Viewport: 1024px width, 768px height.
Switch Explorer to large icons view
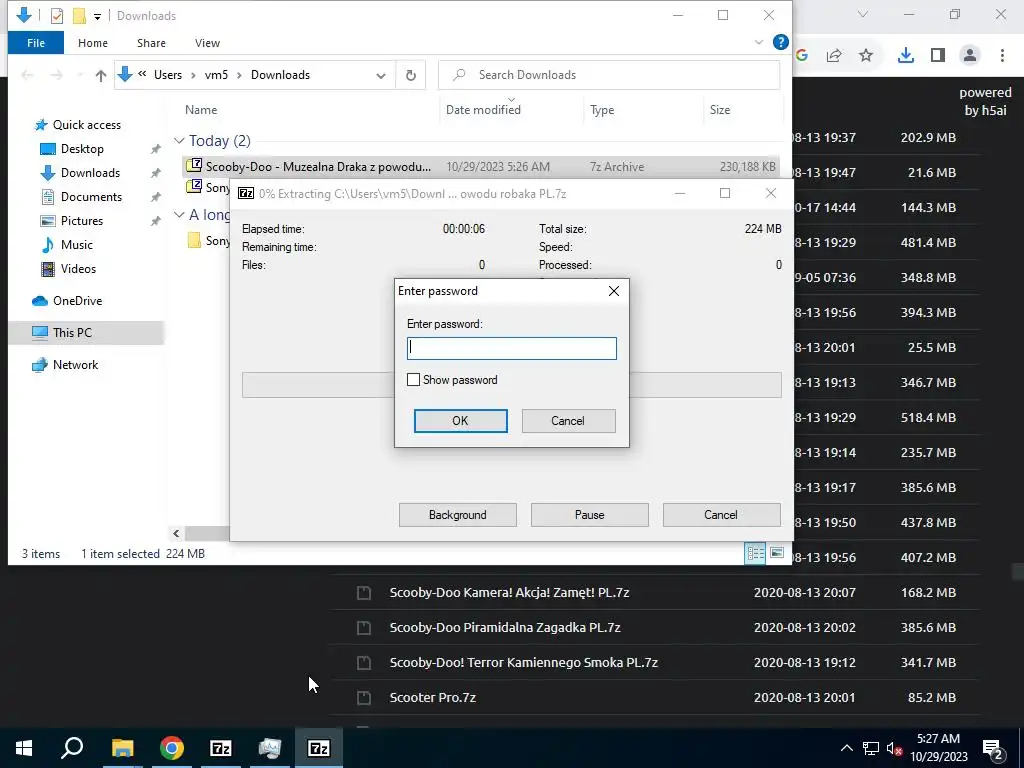click(x=776, y=554)
